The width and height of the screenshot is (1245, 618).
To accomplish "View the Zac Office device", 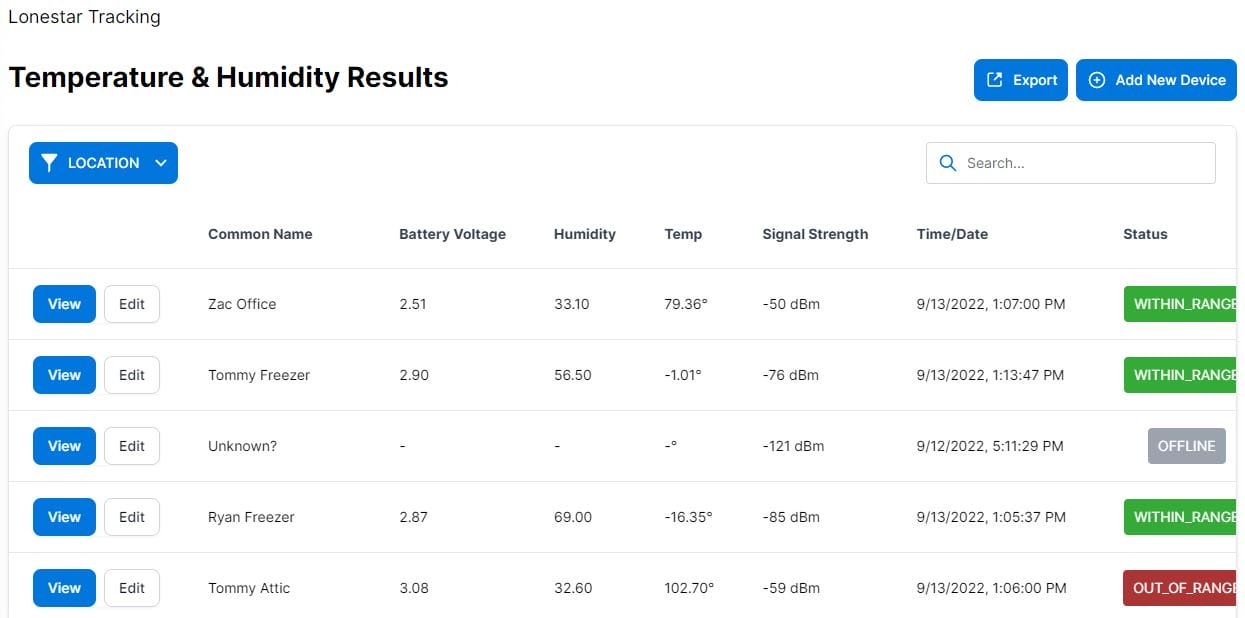I will [64, 304].
